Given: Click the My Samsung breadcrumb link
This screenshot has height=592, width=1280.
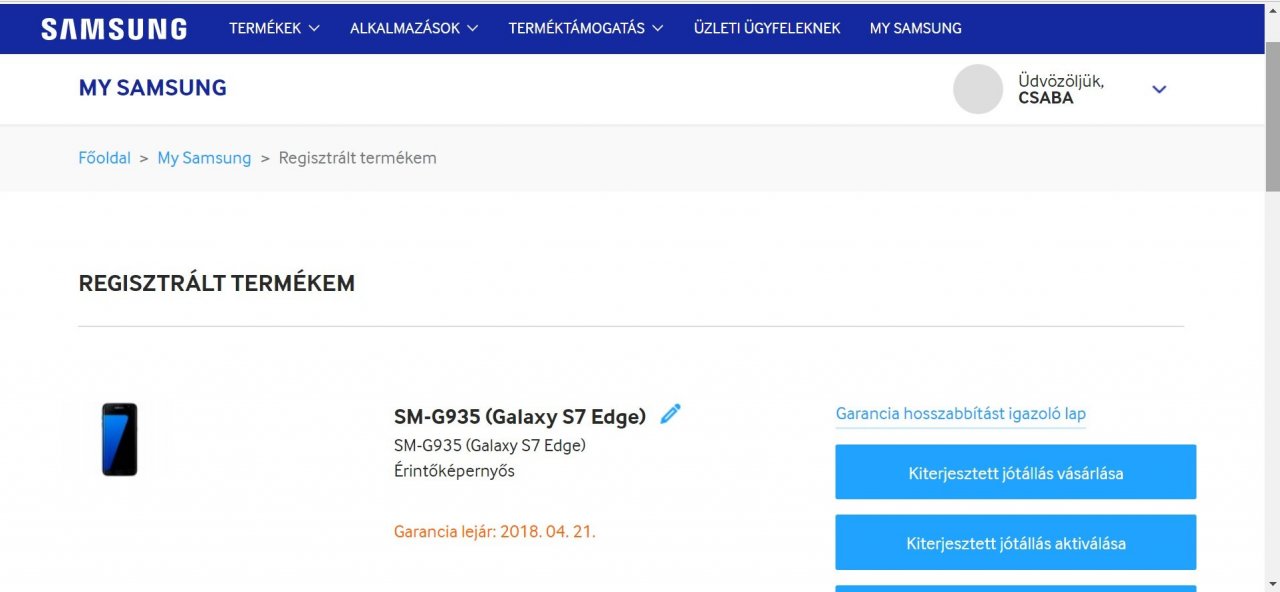Looking at the screenshot, I should [204, 158].
